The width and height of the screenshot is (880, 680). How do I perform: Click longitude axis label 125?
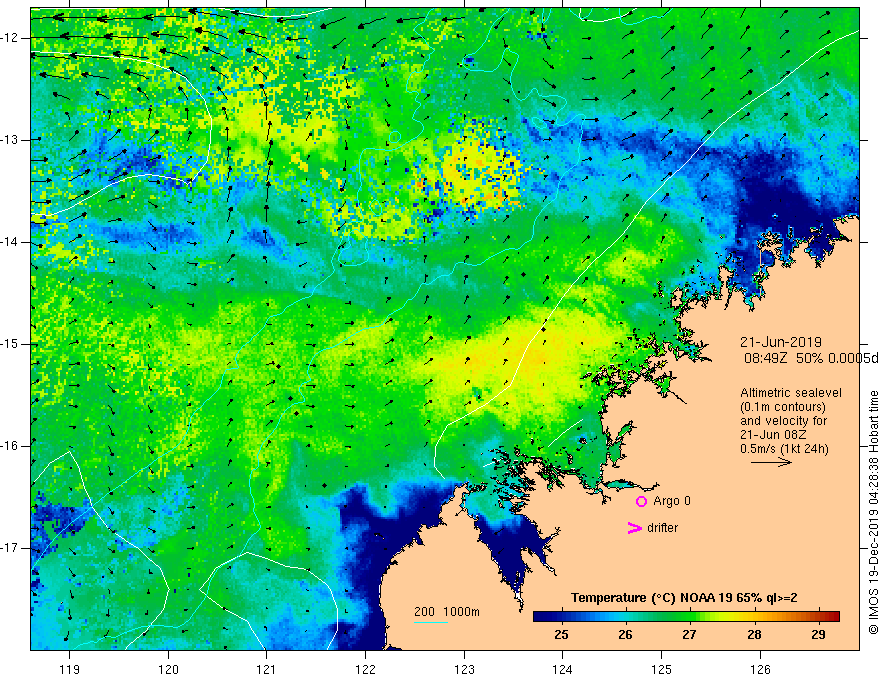[661, 669]
